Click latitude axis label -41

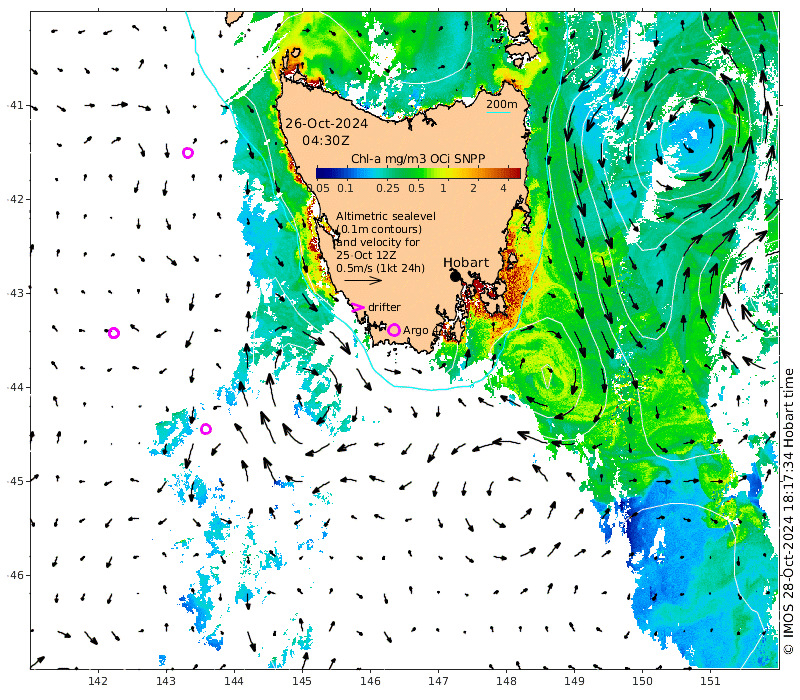click(x=15, y=106)
